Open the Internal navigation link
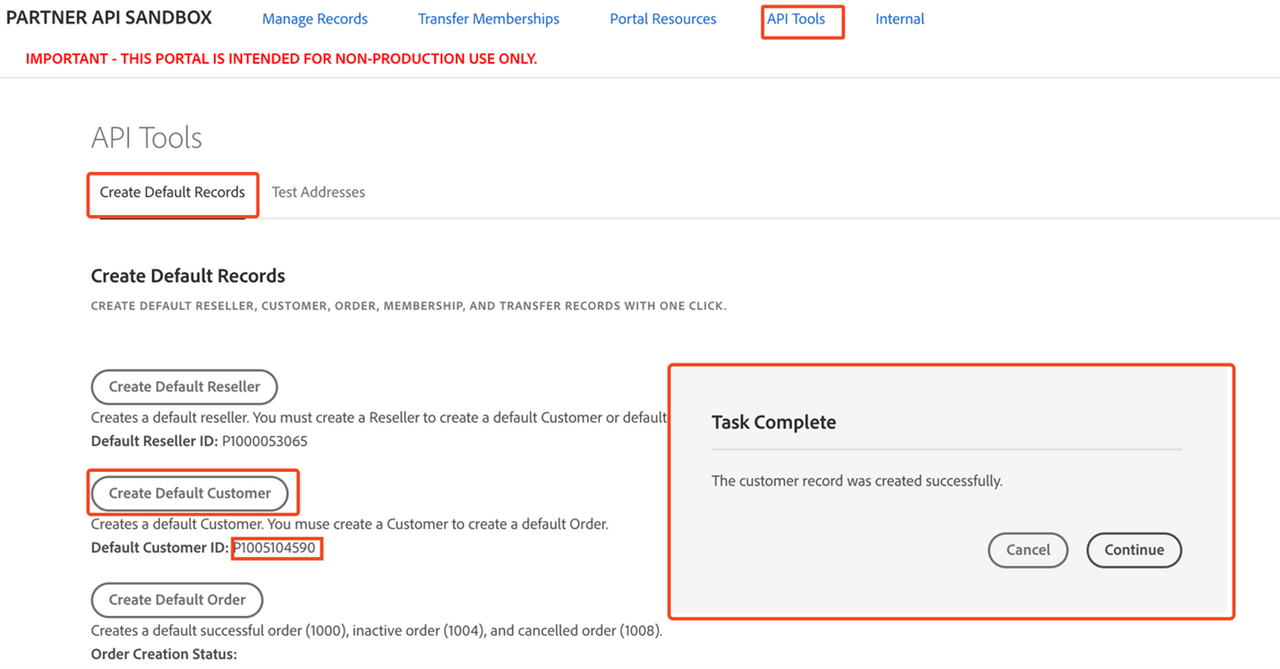1280x669 pixels. pyautogui.click(x=899, y=19)
